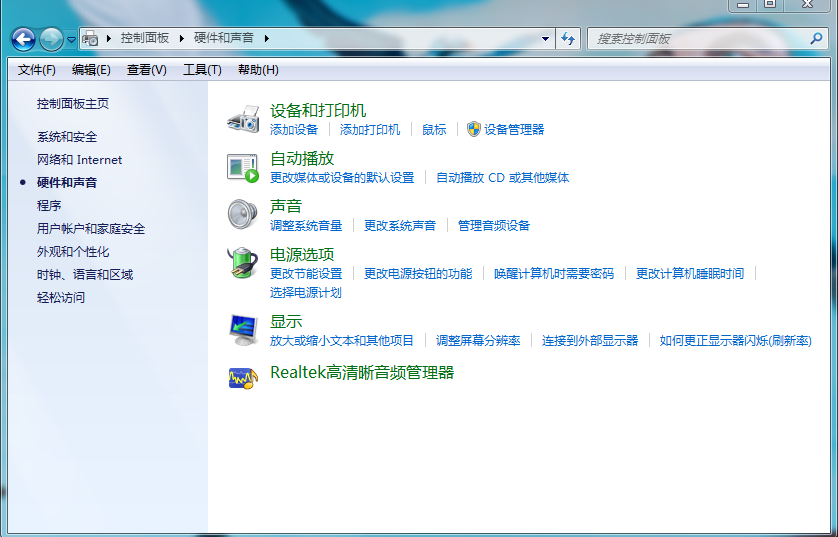Click the AutoPlay icon next to 自动播放
The height and width of the screenshot is (537, 838).
[x=243, y=168]
